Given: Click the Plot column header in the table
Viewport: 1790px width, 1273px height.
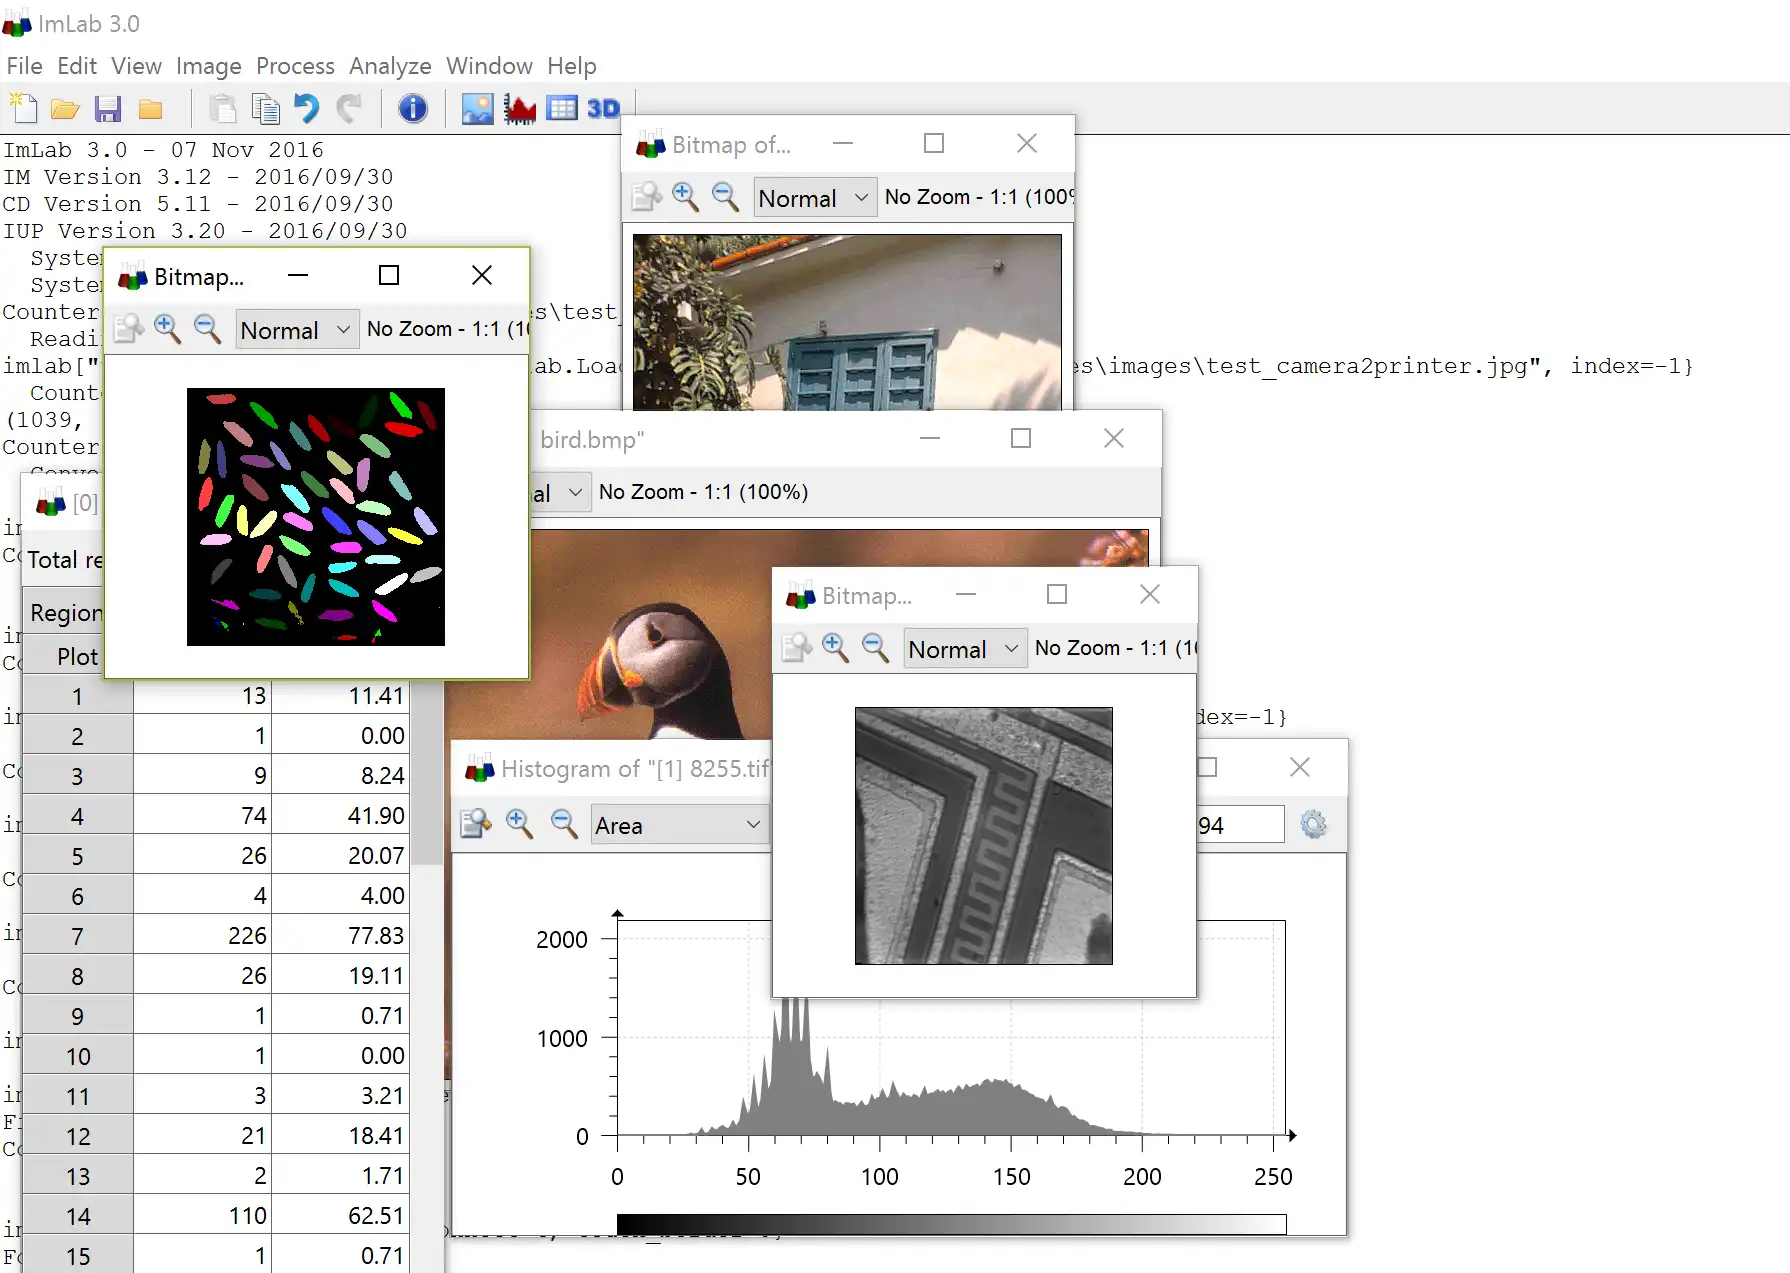Looking at the screenshot, I should click(x=77, y=656).
